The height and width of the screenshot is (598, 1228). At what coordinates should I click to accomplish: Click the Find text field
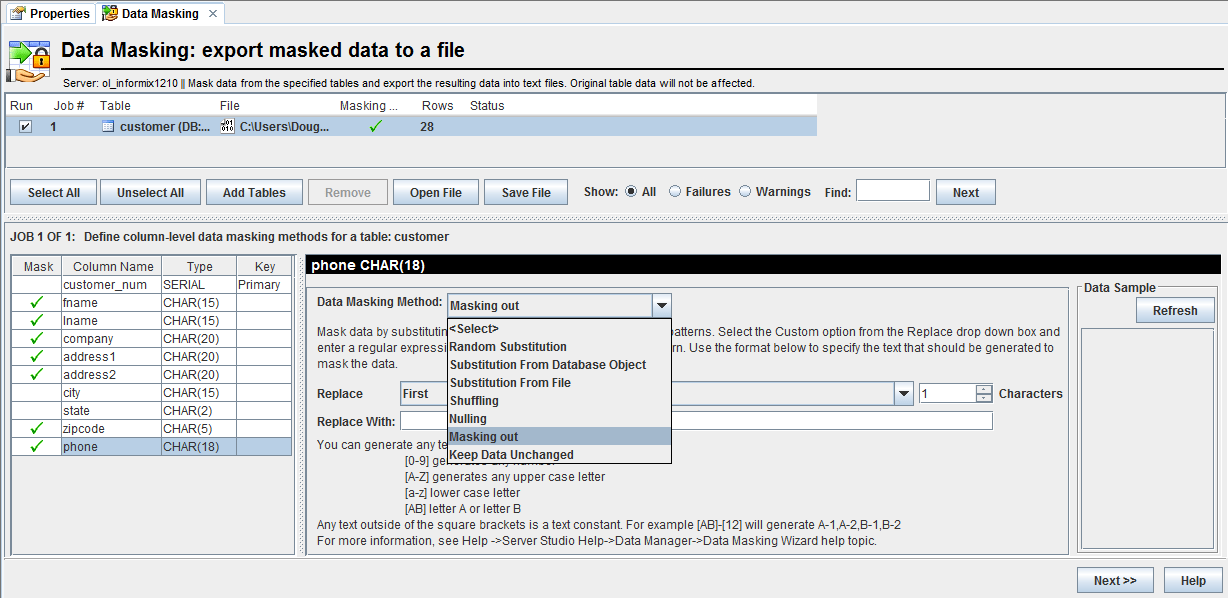(x=892, y=191)
